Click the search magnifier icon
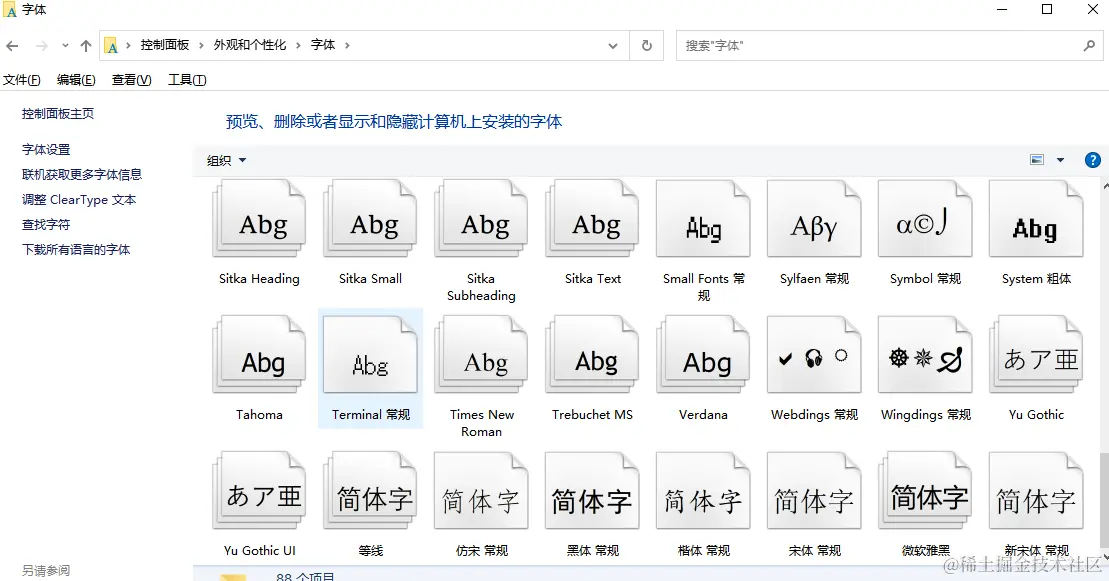The image size is (1109, 581). [1089, 45]
